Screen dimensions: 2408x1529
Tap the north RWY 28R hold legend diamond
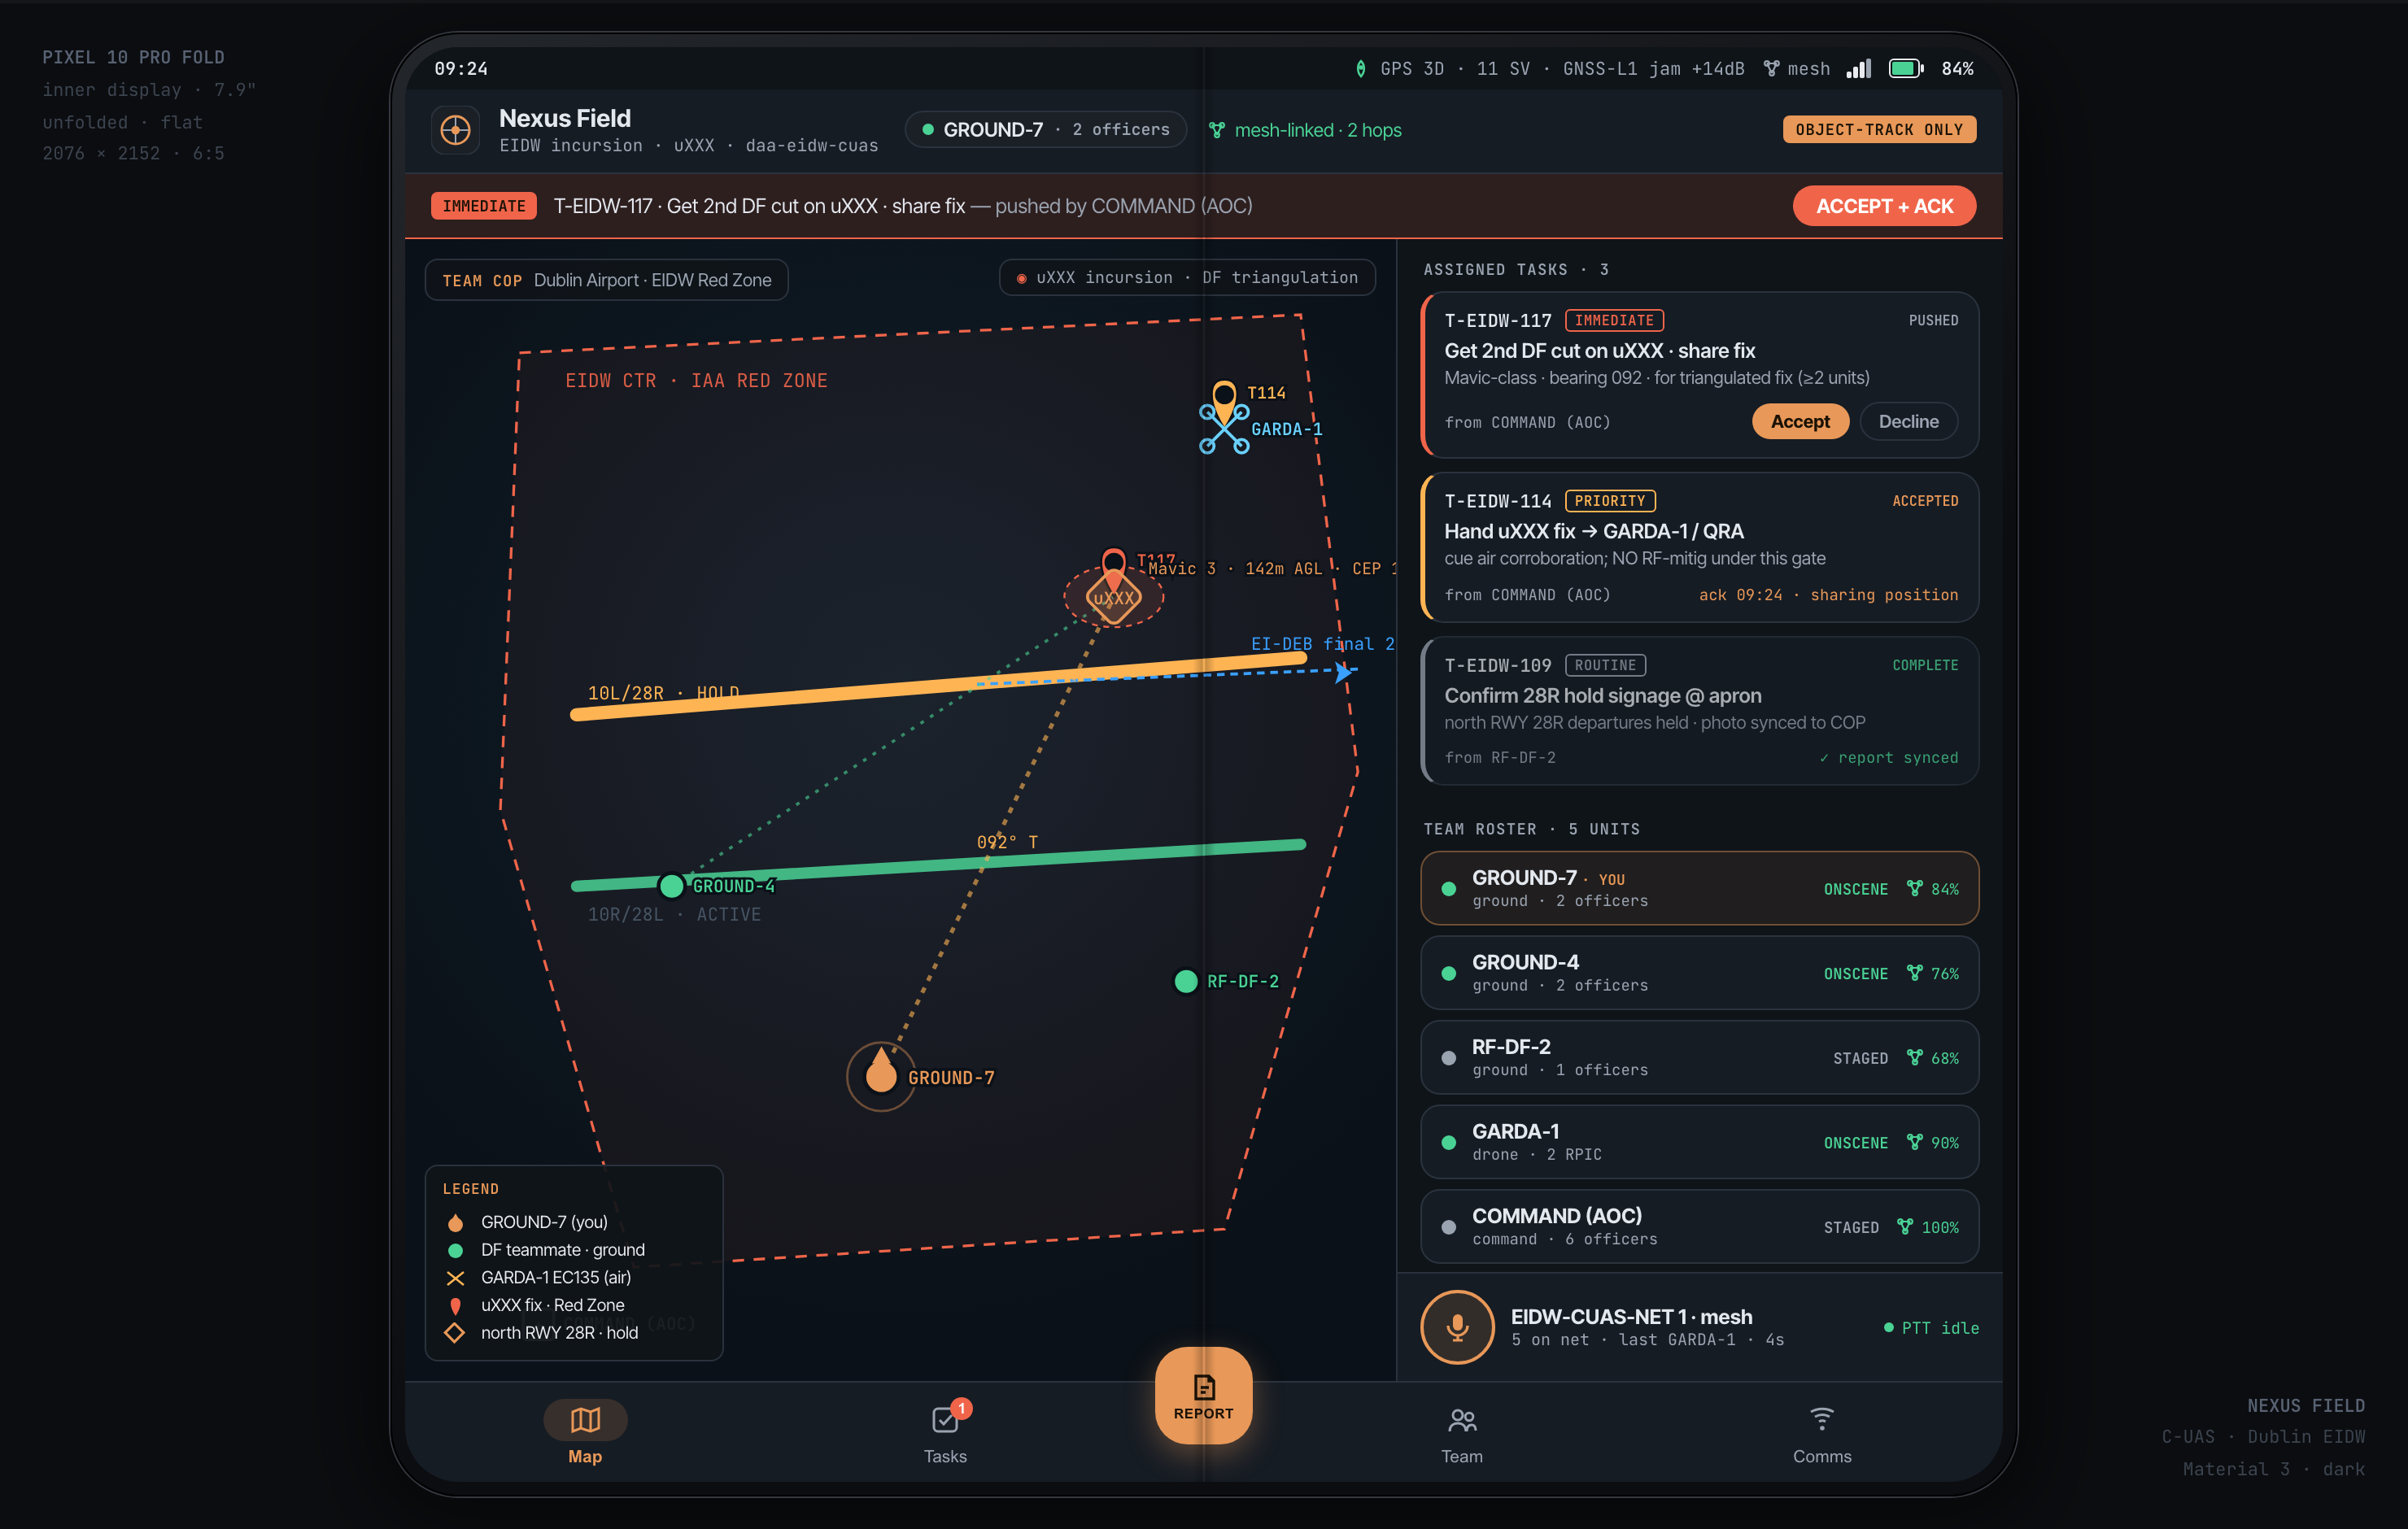click(x=455, y=1333)
